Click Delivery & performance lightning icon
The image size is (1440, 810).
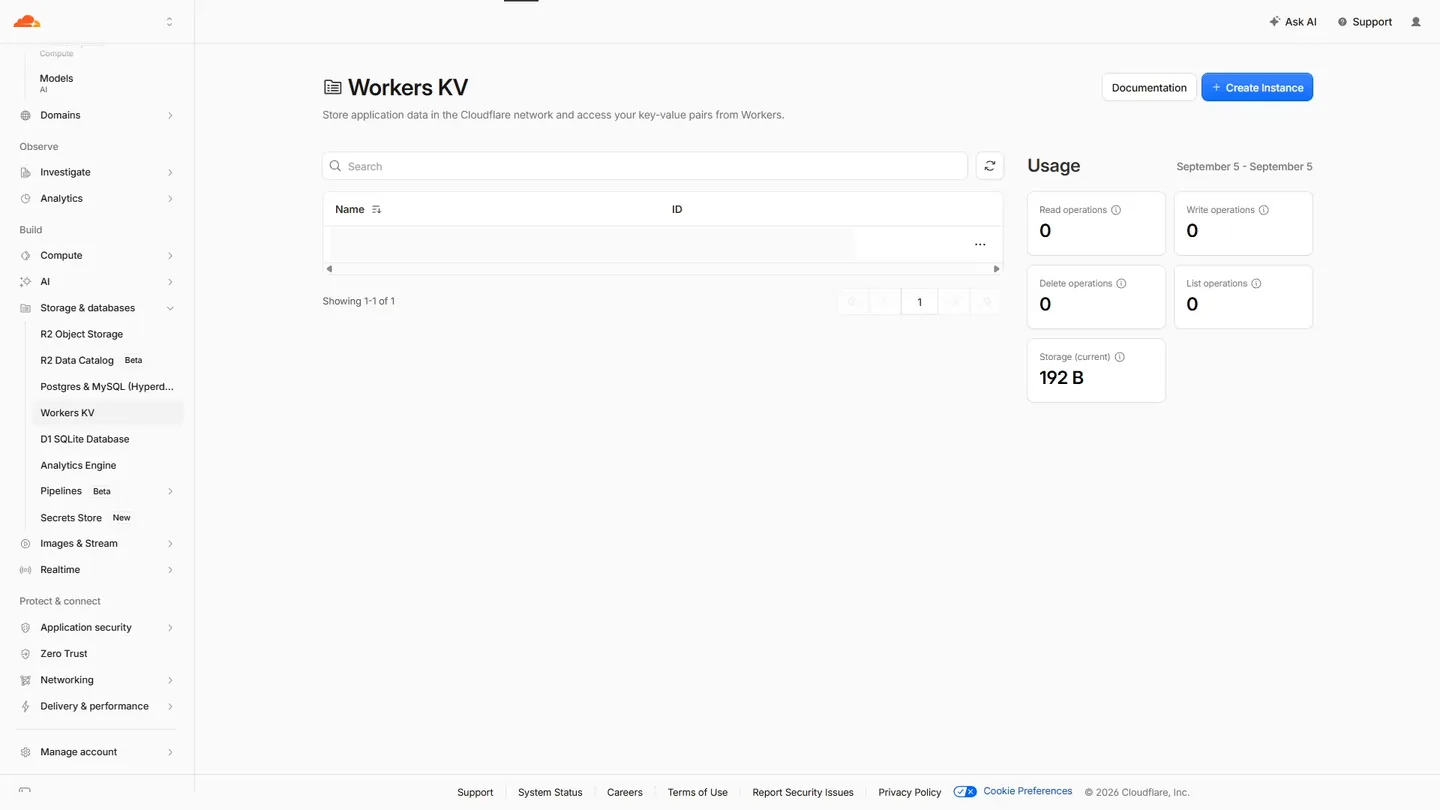(x=26, y=706)
